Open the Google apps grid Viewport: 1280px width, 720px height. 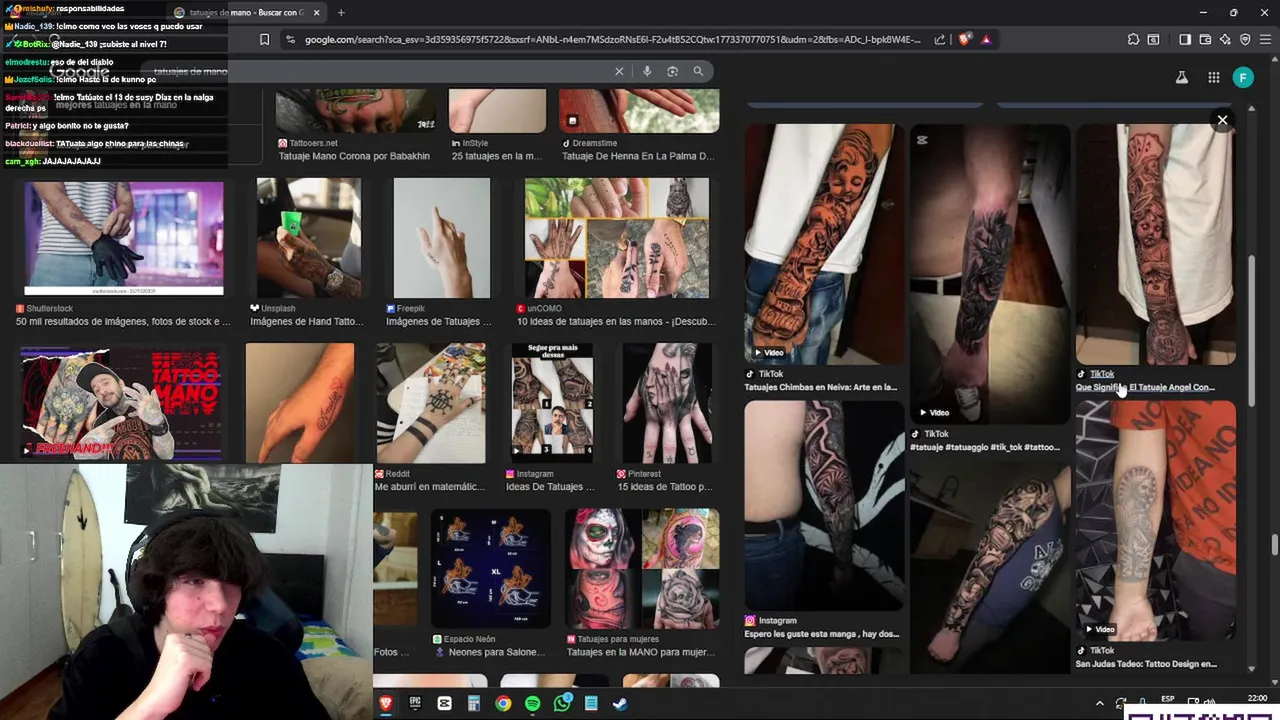click(1213, 77)
